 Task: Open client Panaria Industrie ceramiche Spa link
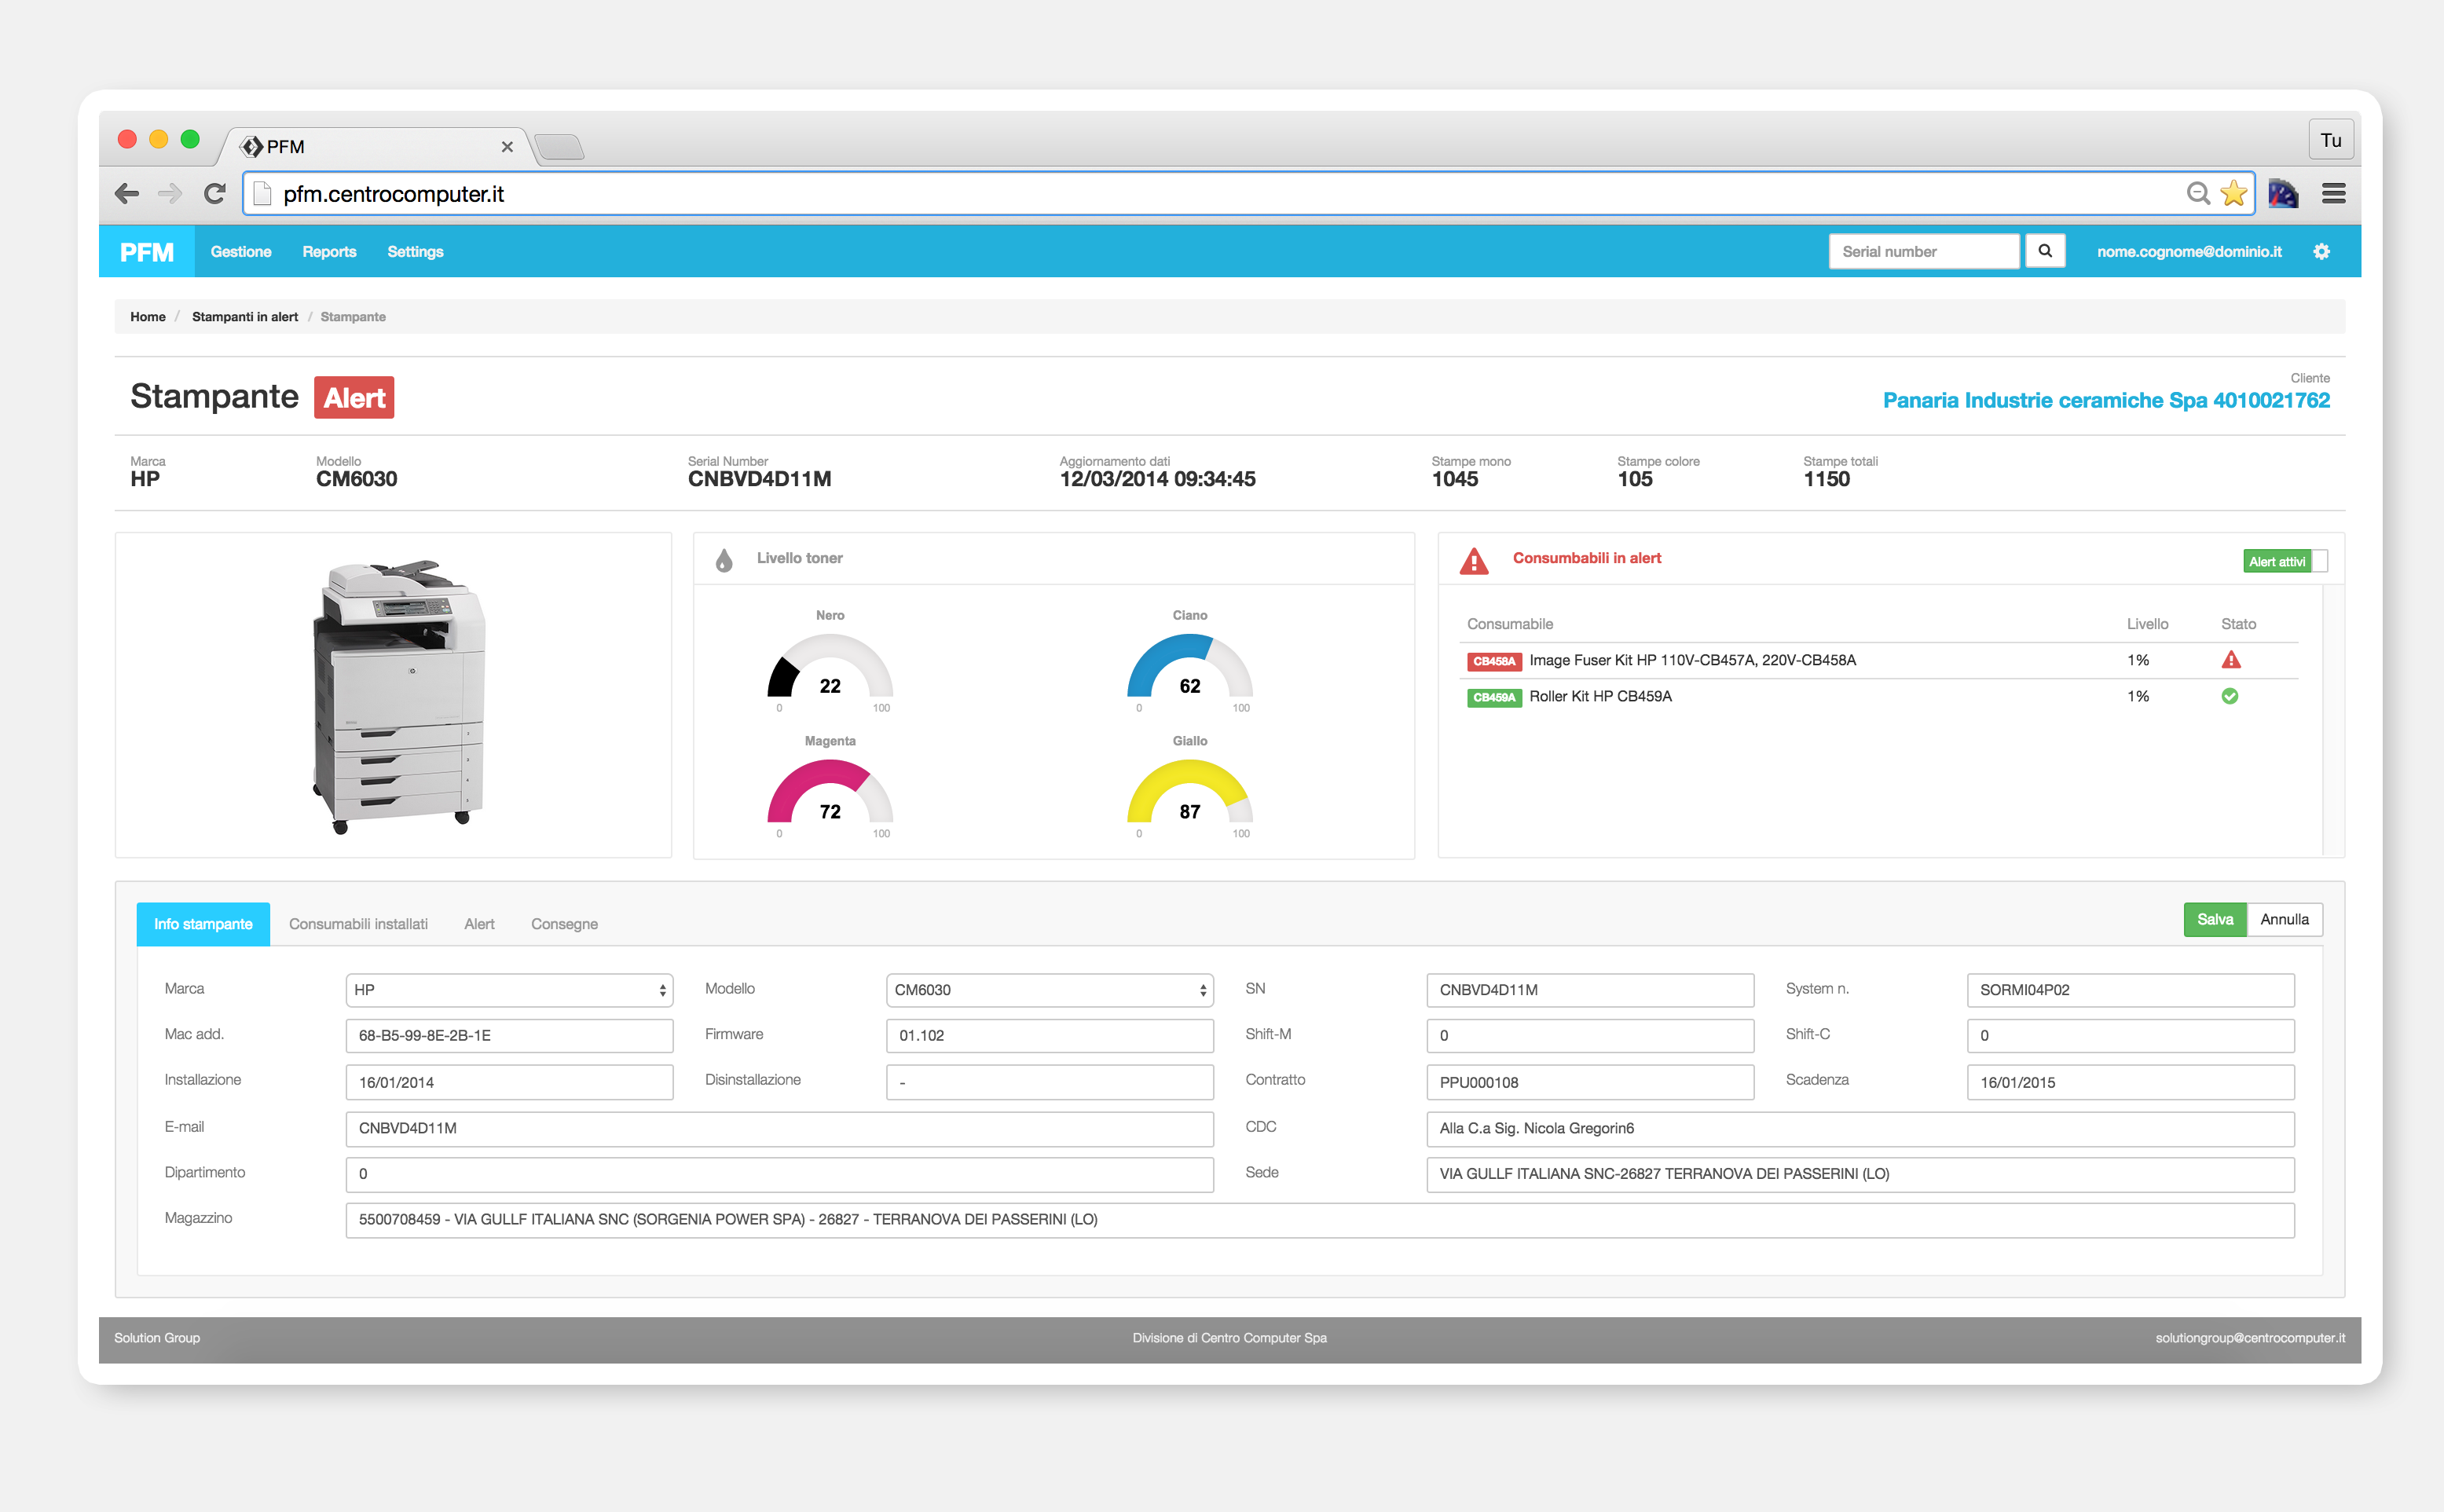[x=2106, y=400]
